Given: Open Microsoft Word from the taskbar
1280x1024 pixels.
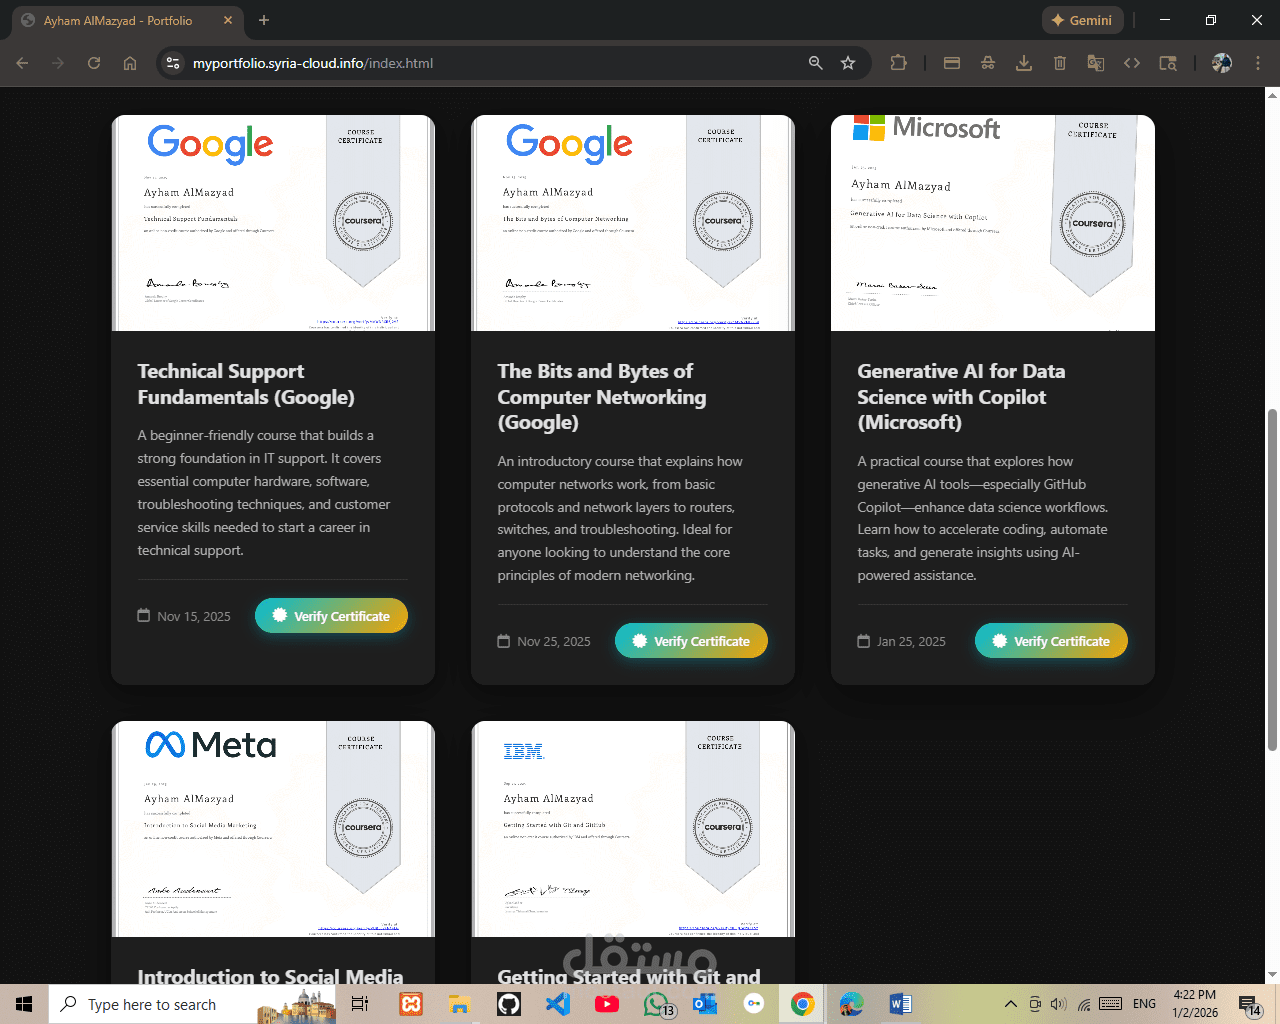Looking at the screenshot, I should (x=900, y=1004).
